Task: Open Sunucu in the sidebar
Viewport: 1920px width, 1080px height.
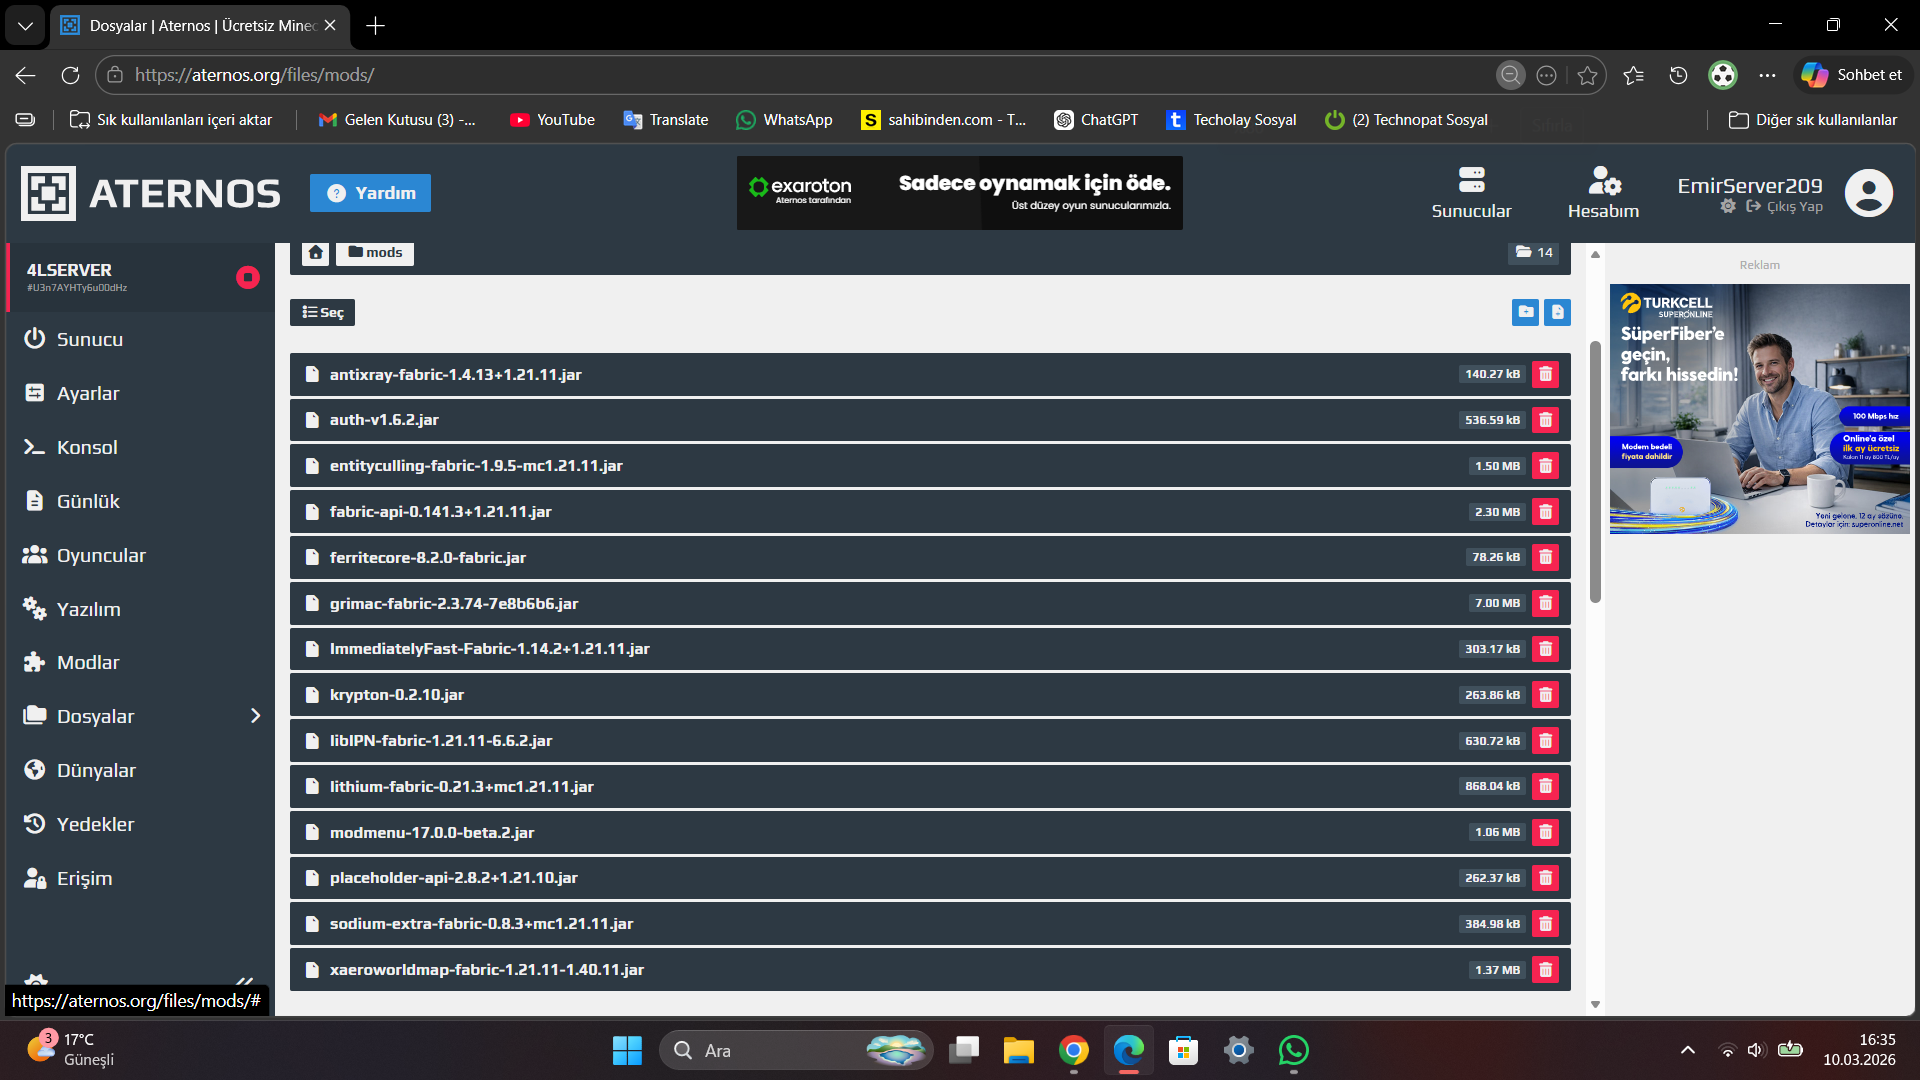Action: coord(140,339)
